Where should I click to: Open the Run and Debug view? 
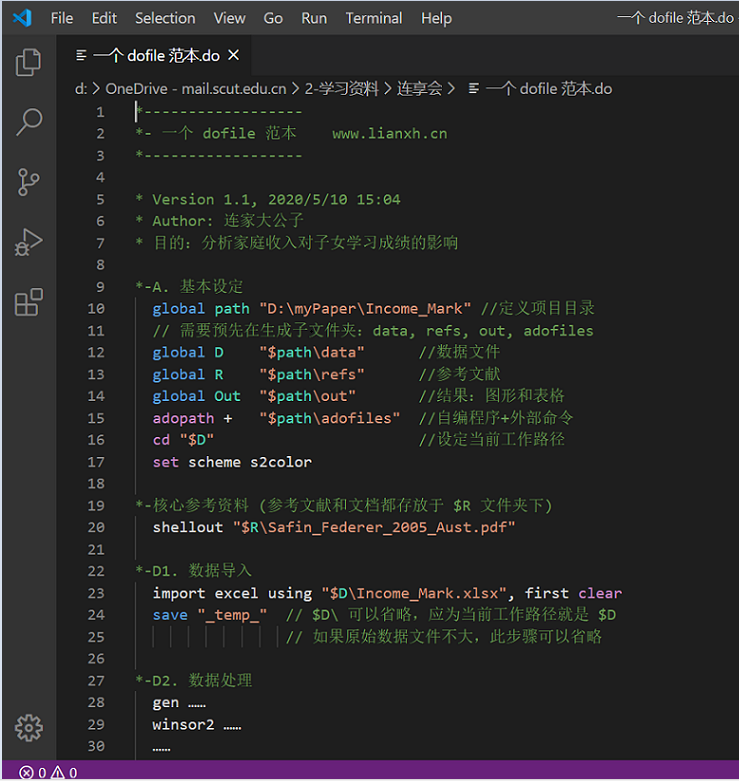(x=28, y=243)
